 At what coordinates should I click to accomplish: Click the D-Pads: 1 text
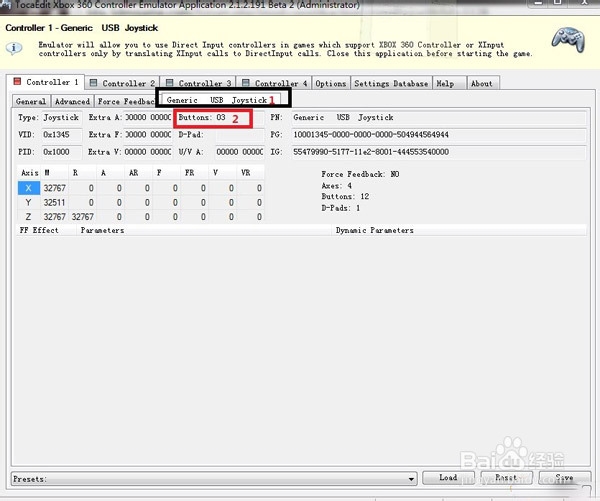pyautogui.click(x=341, y=208)
